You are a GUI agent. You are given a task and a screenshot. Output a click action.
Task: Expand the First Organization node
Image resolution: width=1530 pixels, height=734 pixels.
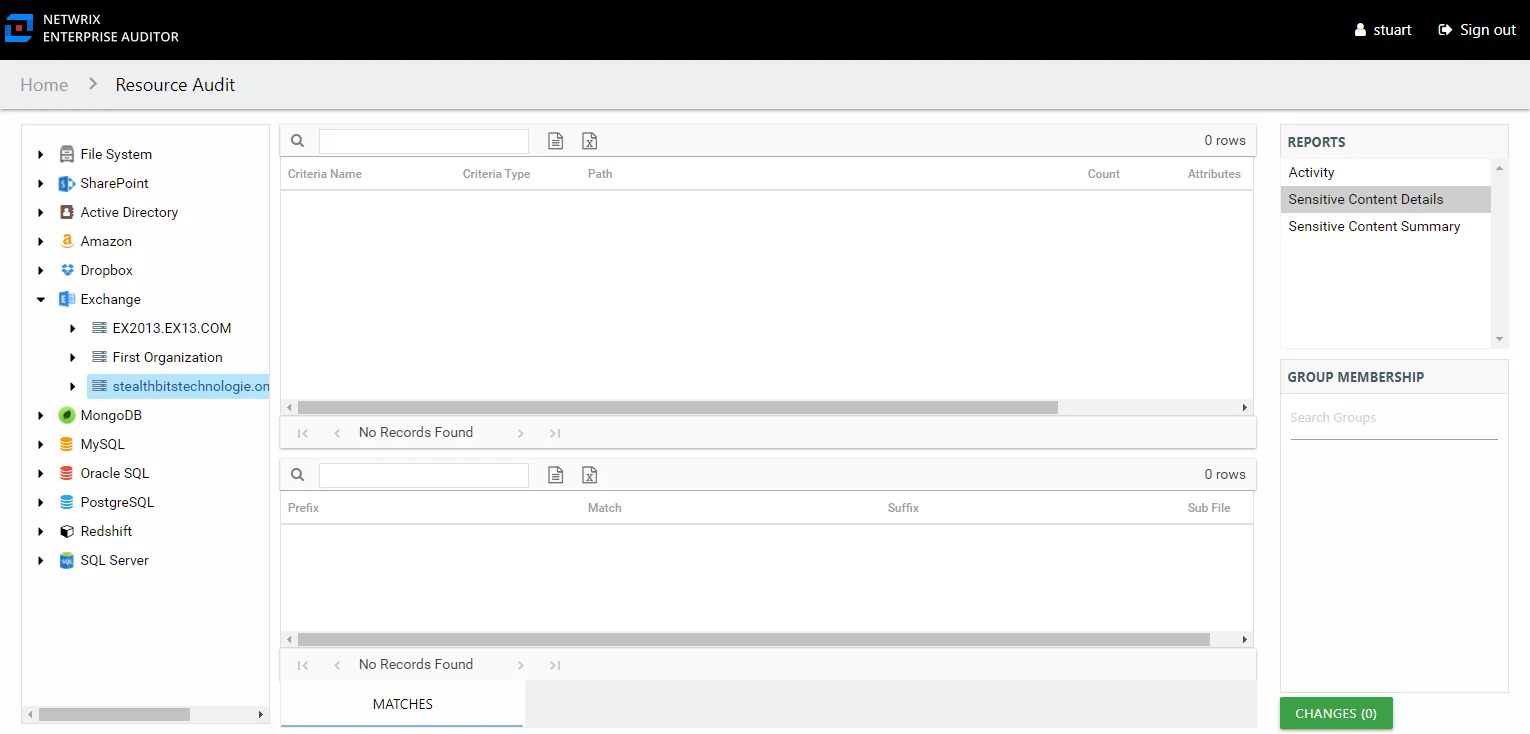click(73, 357)
